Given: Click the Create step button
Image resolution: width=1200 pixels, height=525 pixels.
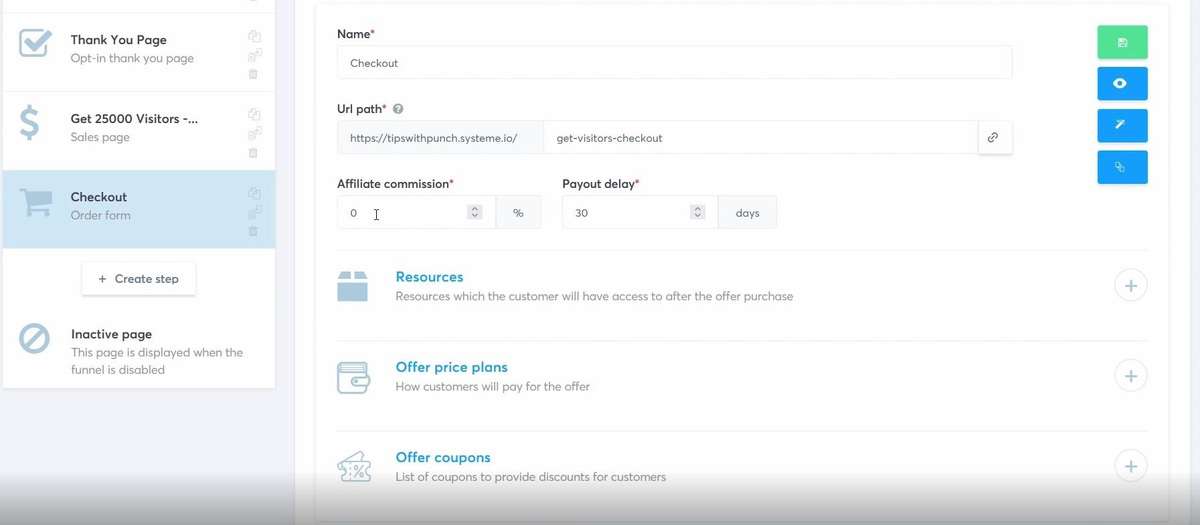Looking at the screenshot, I should pyautogui.click(x=139, y=279).
